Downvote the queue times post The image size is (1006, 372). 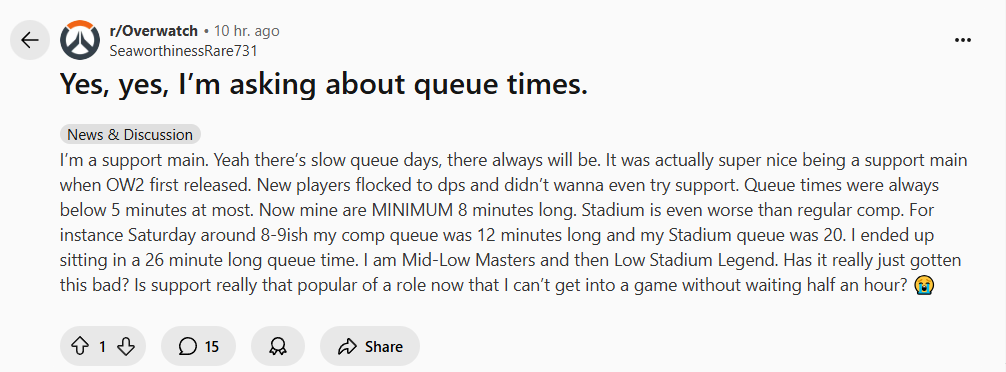(x=126, y=347)
